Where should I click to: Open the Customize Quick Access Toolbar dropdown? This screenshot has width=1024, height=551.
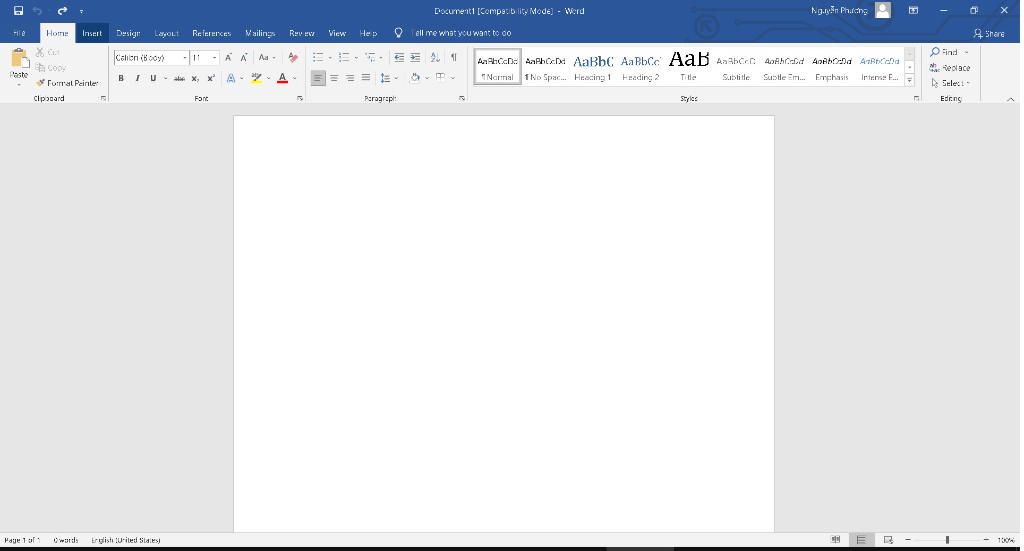coord(81,11)
